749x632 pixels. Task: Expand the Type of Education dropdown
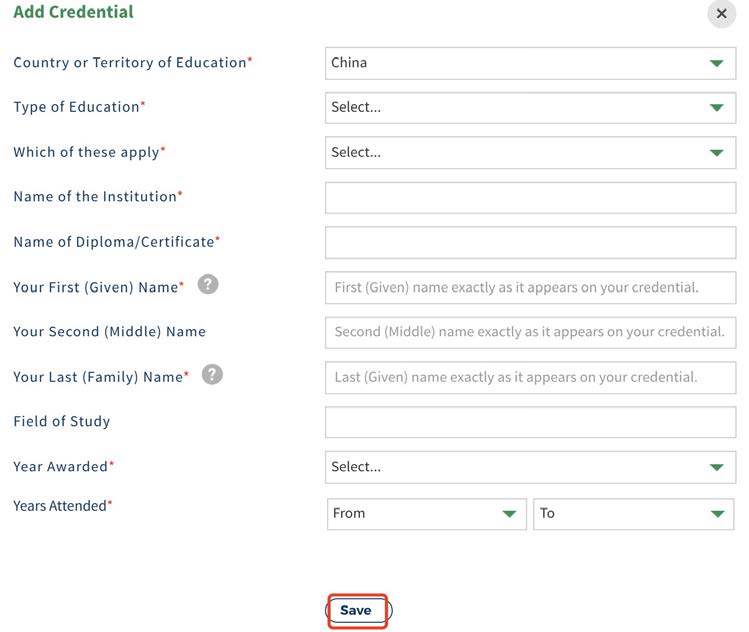(530, 108)
